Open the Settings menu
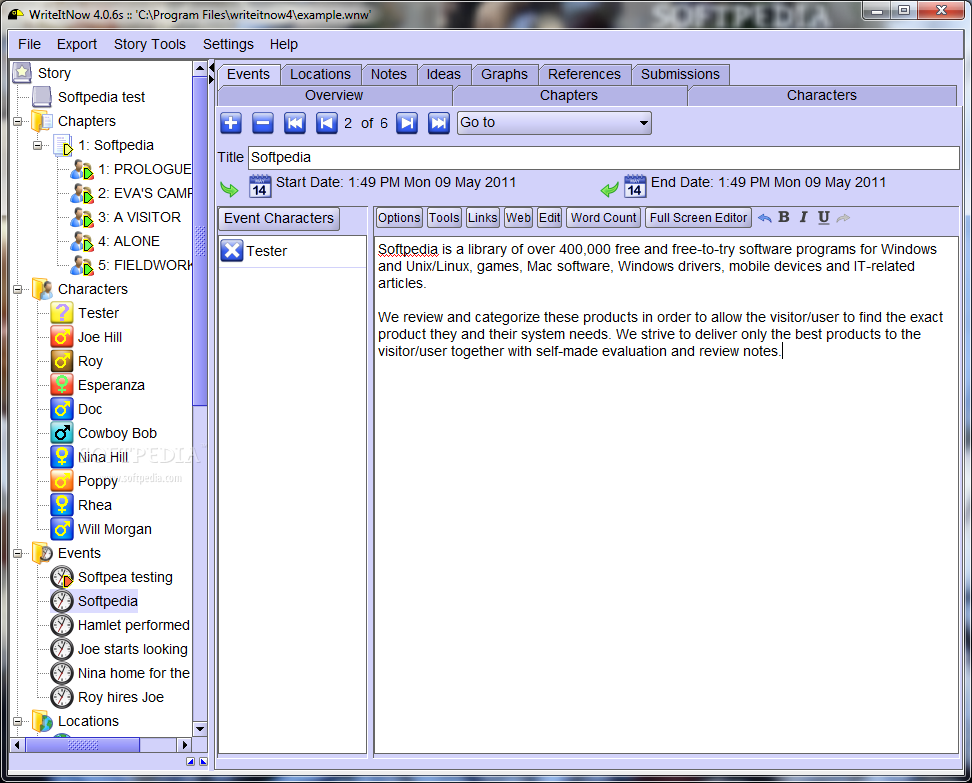This screenshot has width=972, height=783. [x=228, y=44]
